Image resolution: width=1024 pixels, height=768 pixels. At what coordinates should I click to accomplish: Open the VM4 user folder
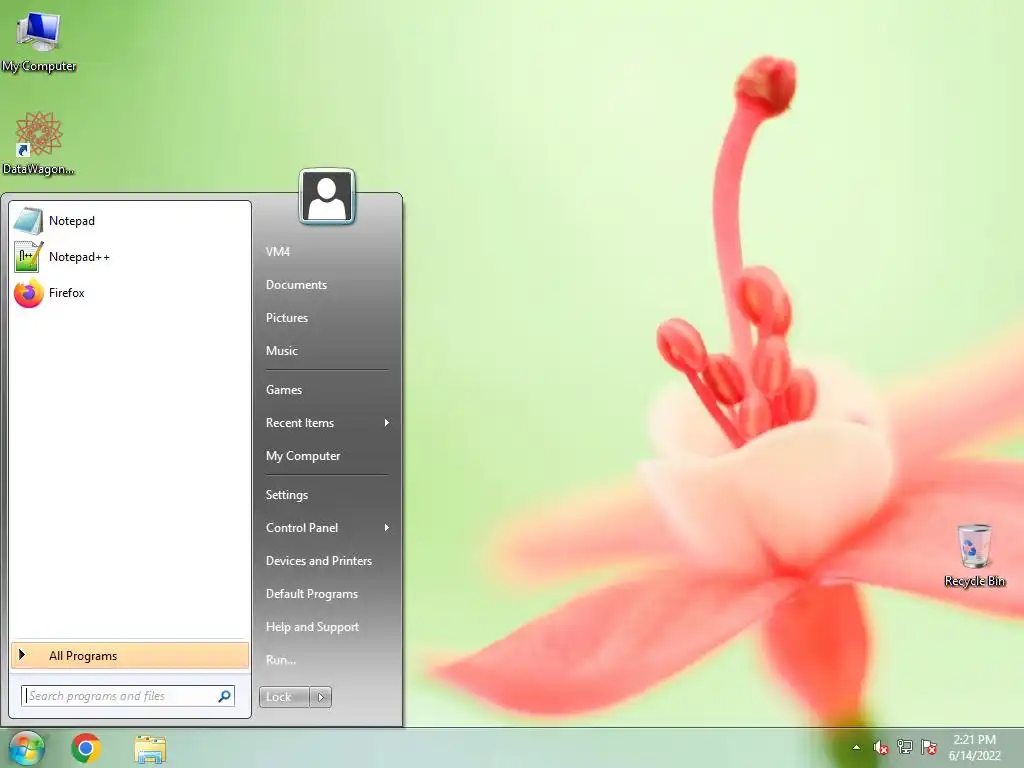(x=278, y=251)
